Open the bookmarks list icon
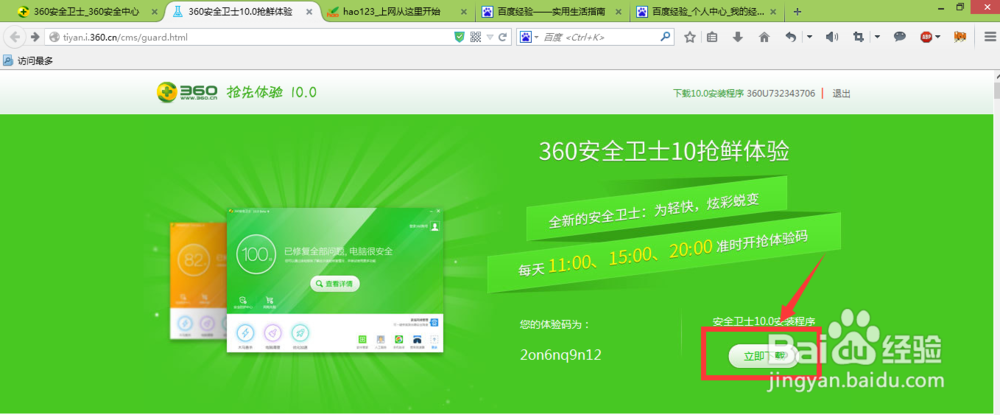1000x415 pixels. pos(712,38)
